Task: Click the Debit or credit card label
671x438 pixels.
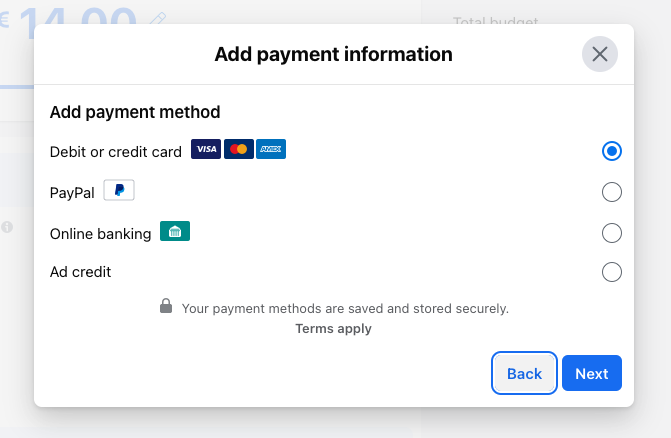Action: [116, 152]
